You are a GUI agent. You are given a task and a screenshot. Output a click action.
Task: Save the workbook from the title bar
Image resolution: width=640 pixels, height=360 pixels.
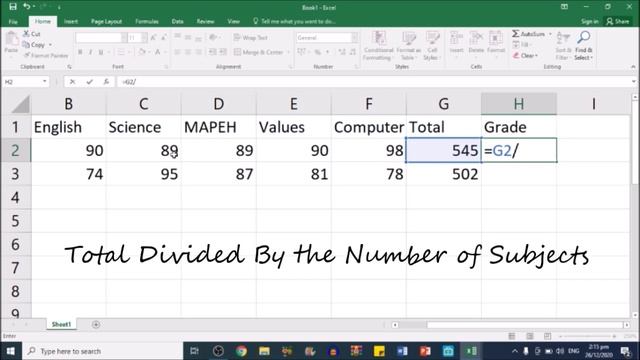pyautogui.click(x=13, y=7)
